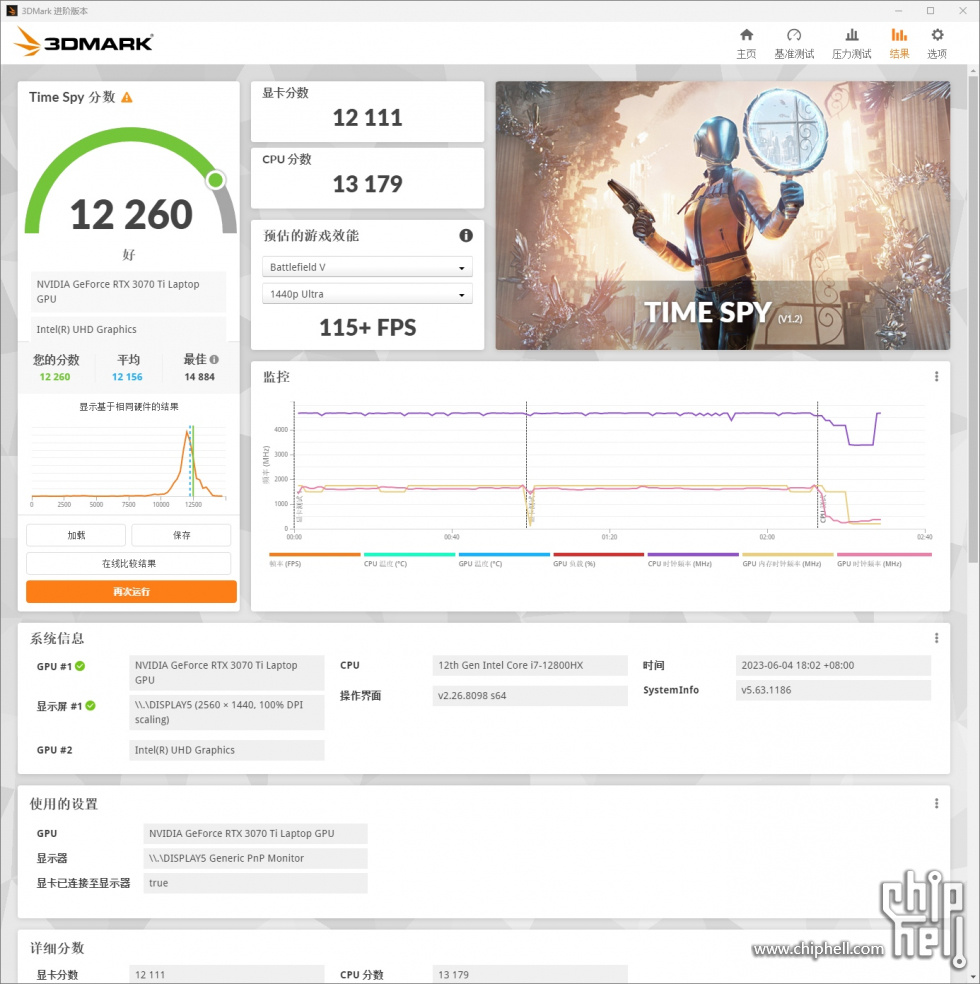This screenshot has height=984, width=980.
Task: Open the 监控 panel more-options menu
Action: [x=936, y=377]
